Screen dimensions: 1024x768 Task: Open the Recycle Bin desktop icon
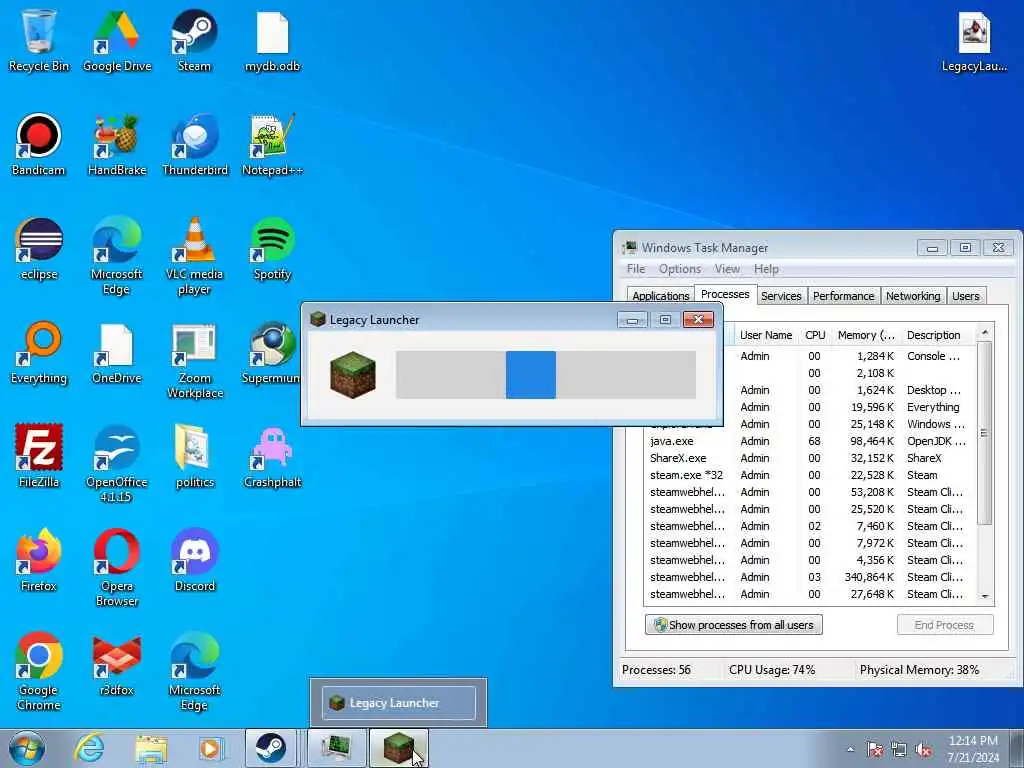39,40
